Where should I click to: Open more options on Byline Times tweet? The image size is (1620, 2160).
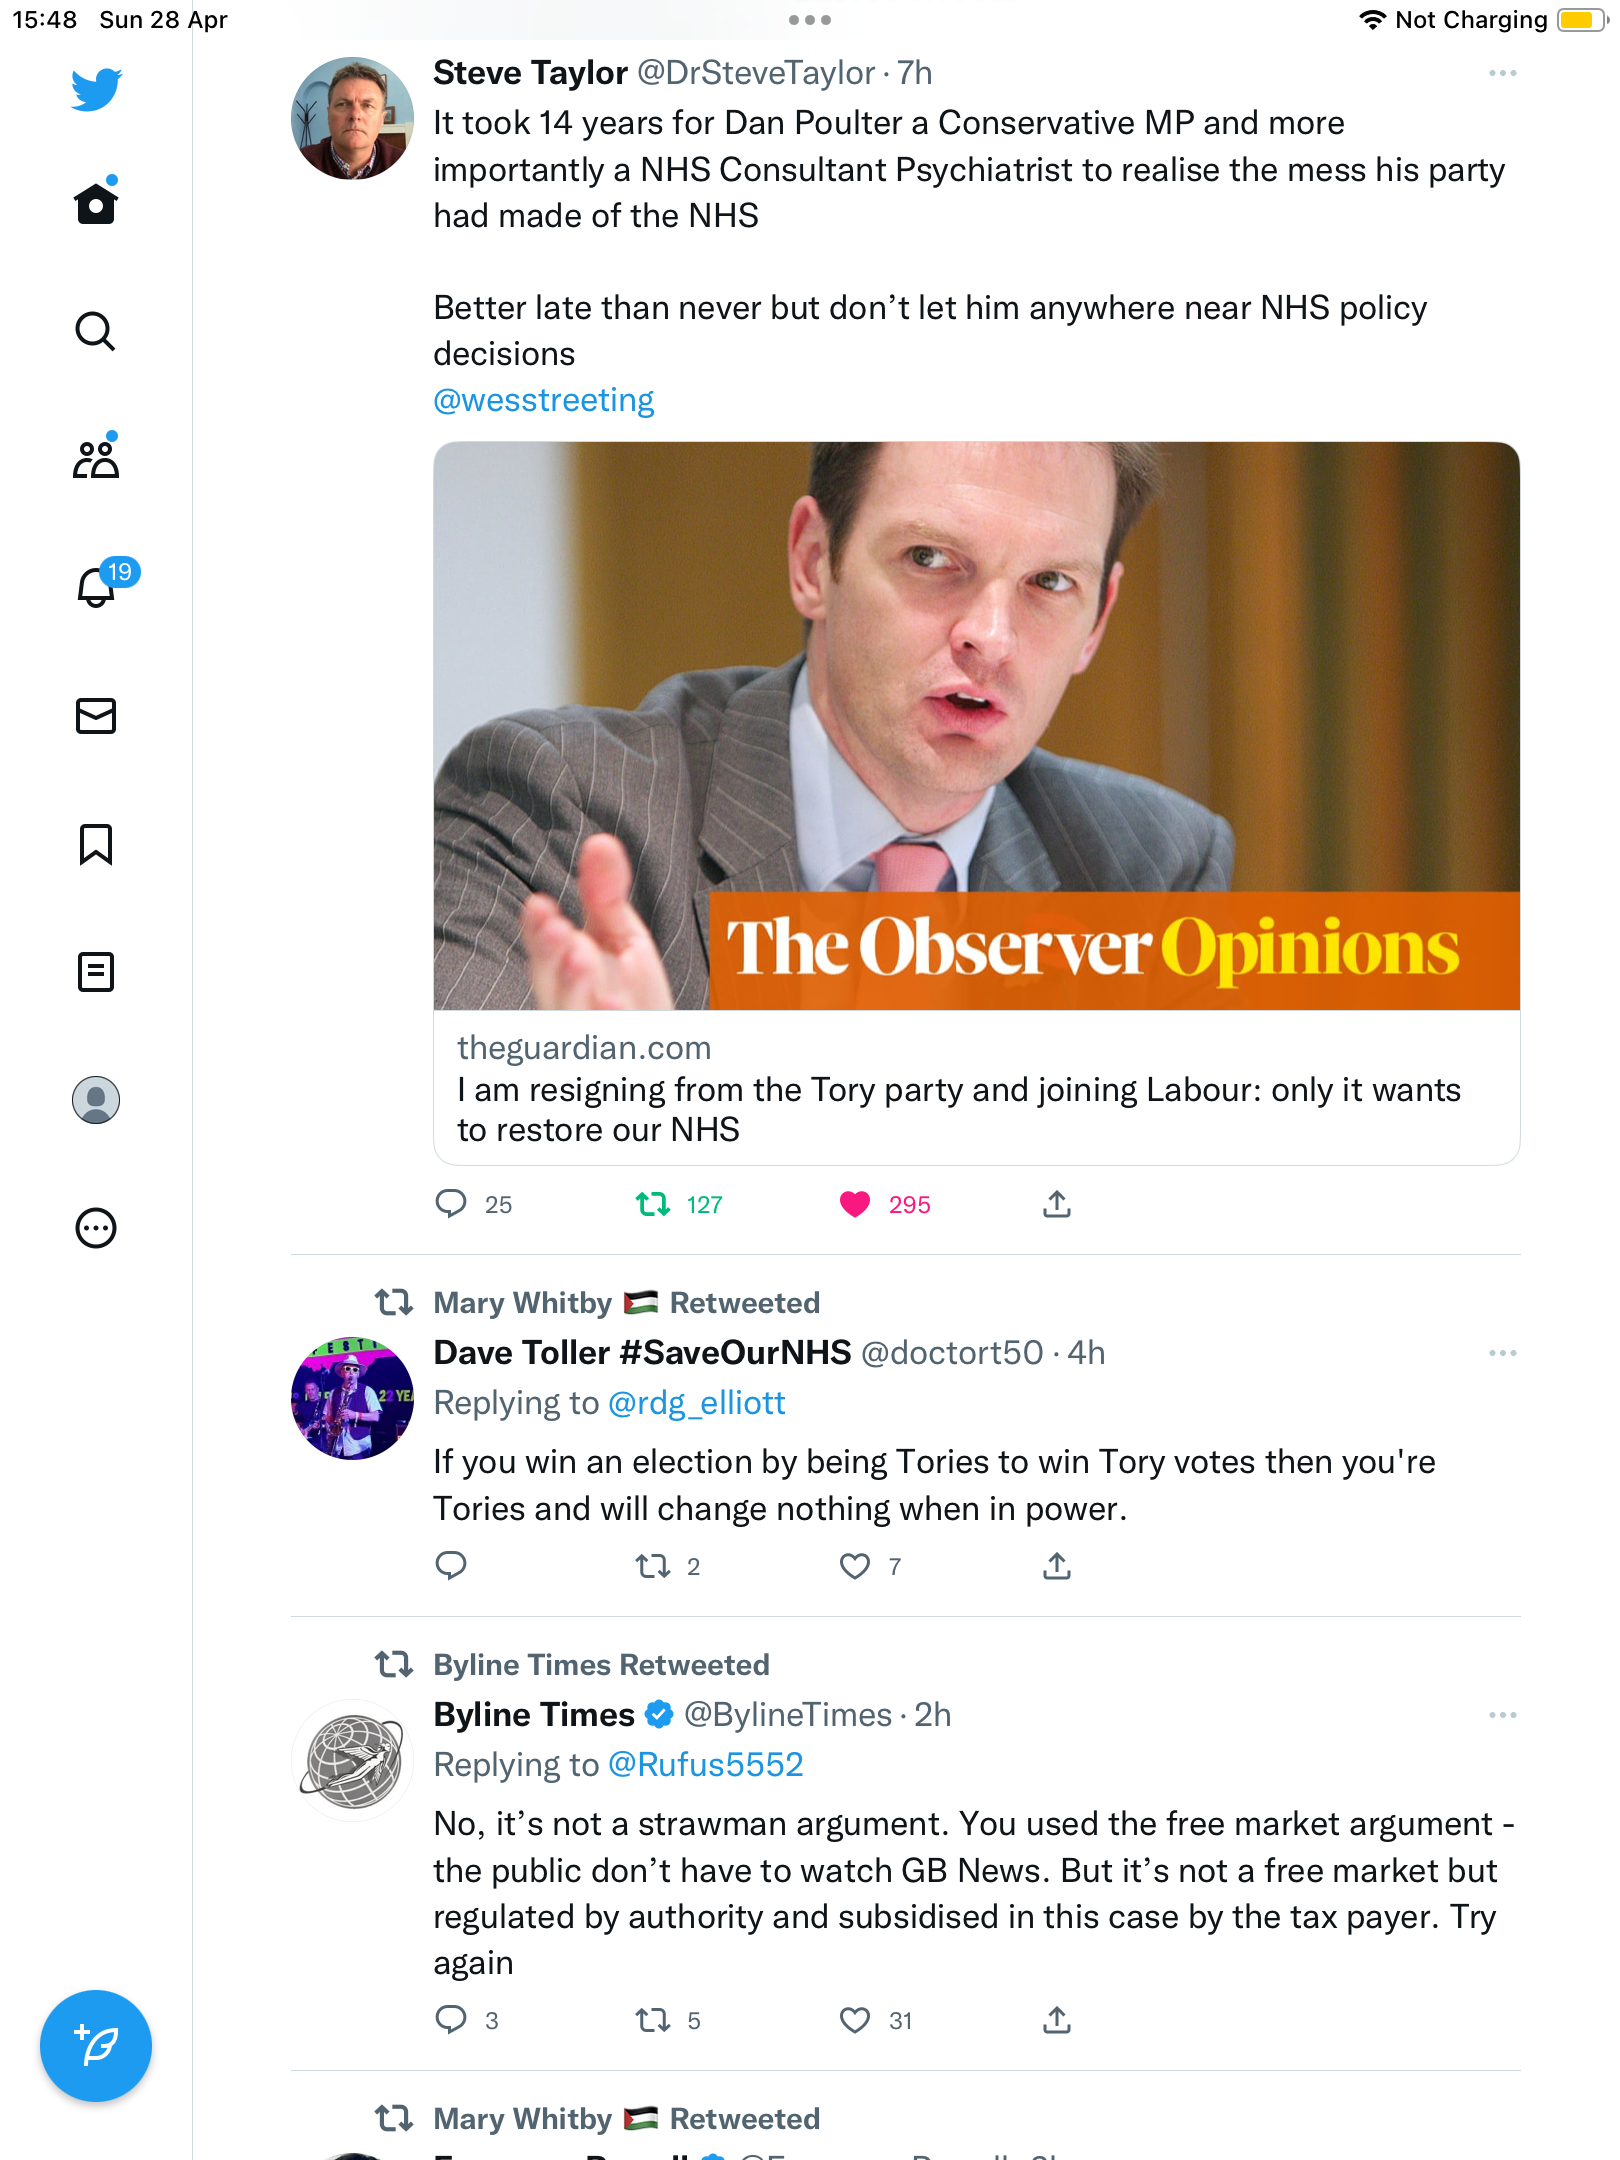click(x=1502, y=1715)
